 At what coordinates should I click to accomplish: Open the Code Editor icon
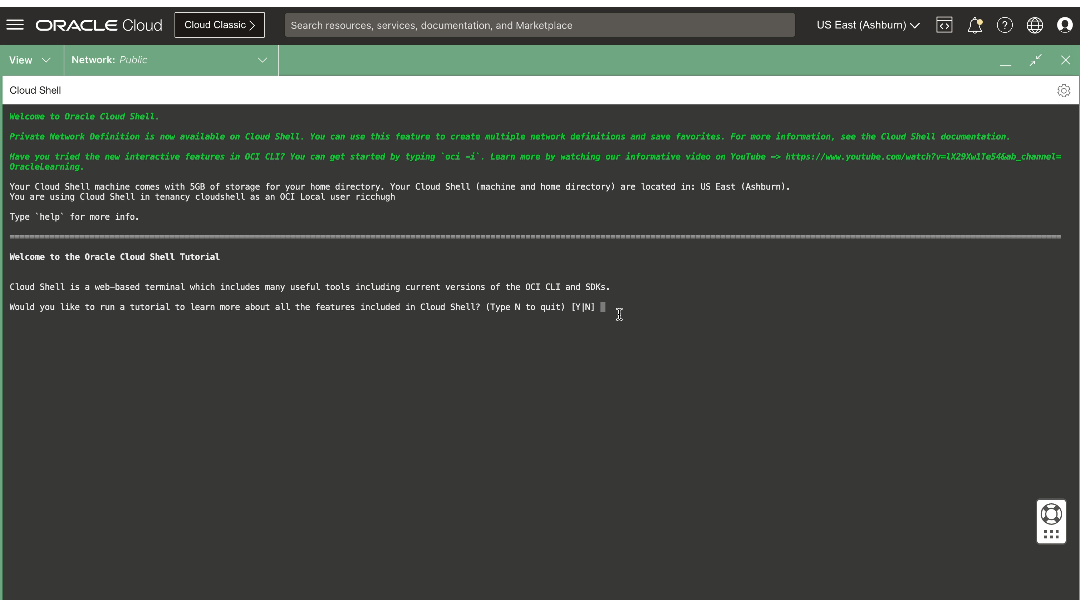[x=944, y=25]
